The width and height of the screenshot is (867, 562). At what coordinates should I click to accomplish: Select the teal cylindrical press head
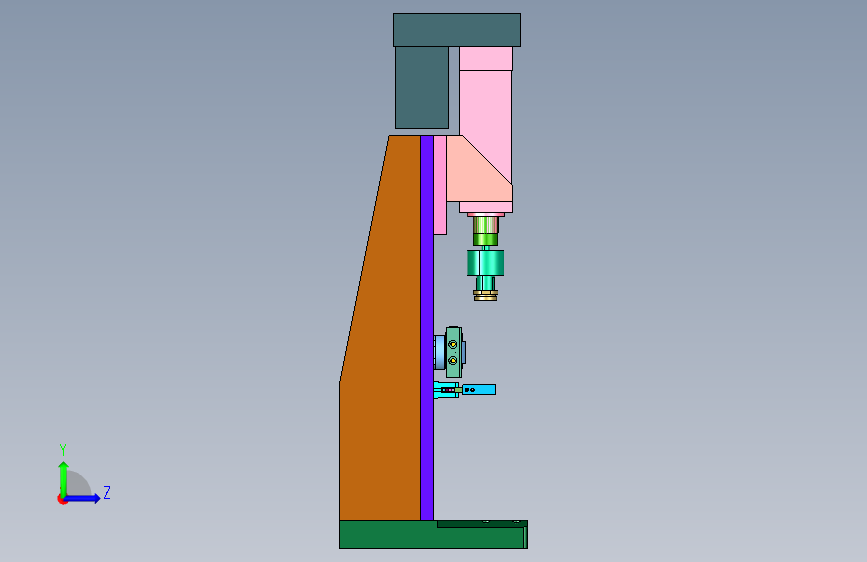coord(485,263)
